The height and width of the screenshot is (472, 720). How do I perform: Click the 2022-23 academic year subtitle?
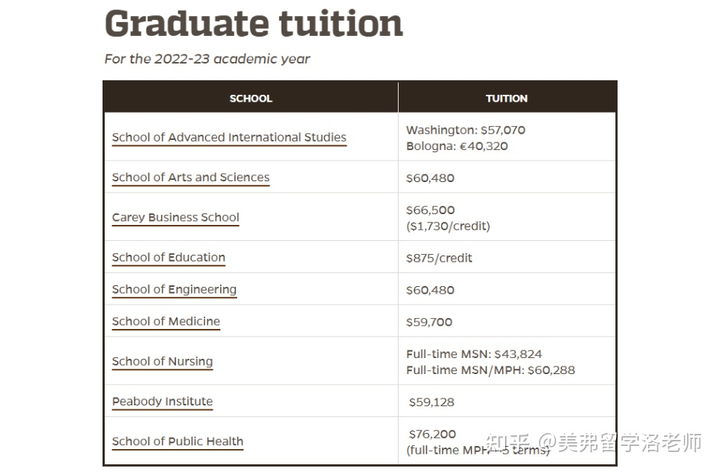(x=207, y=59)
